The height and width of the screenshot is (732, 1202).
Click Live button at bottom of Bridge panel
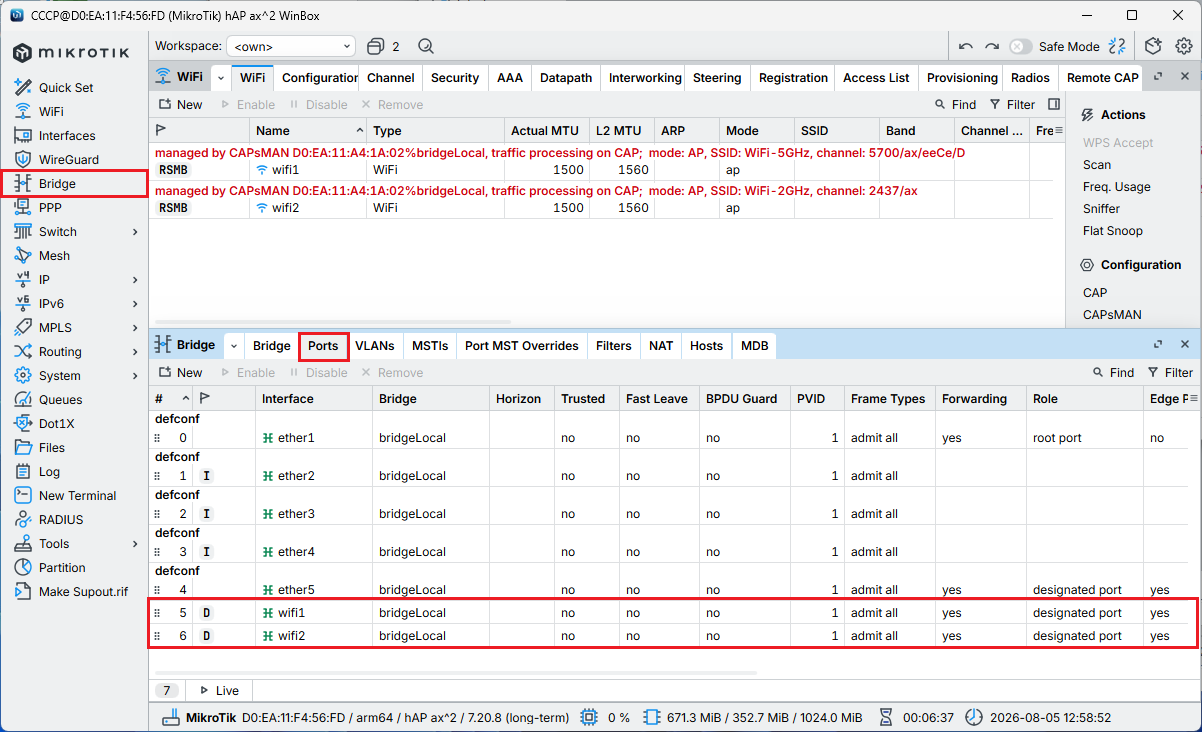pyautogui.click(x=219, y=691)
